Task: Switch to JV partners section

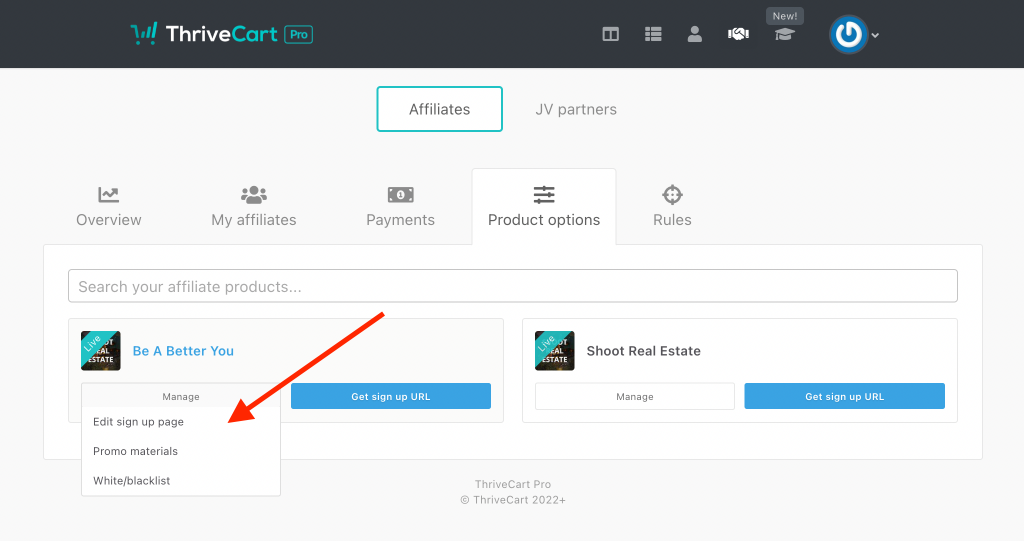Action: pyautogui.click(x=576, y=109)
